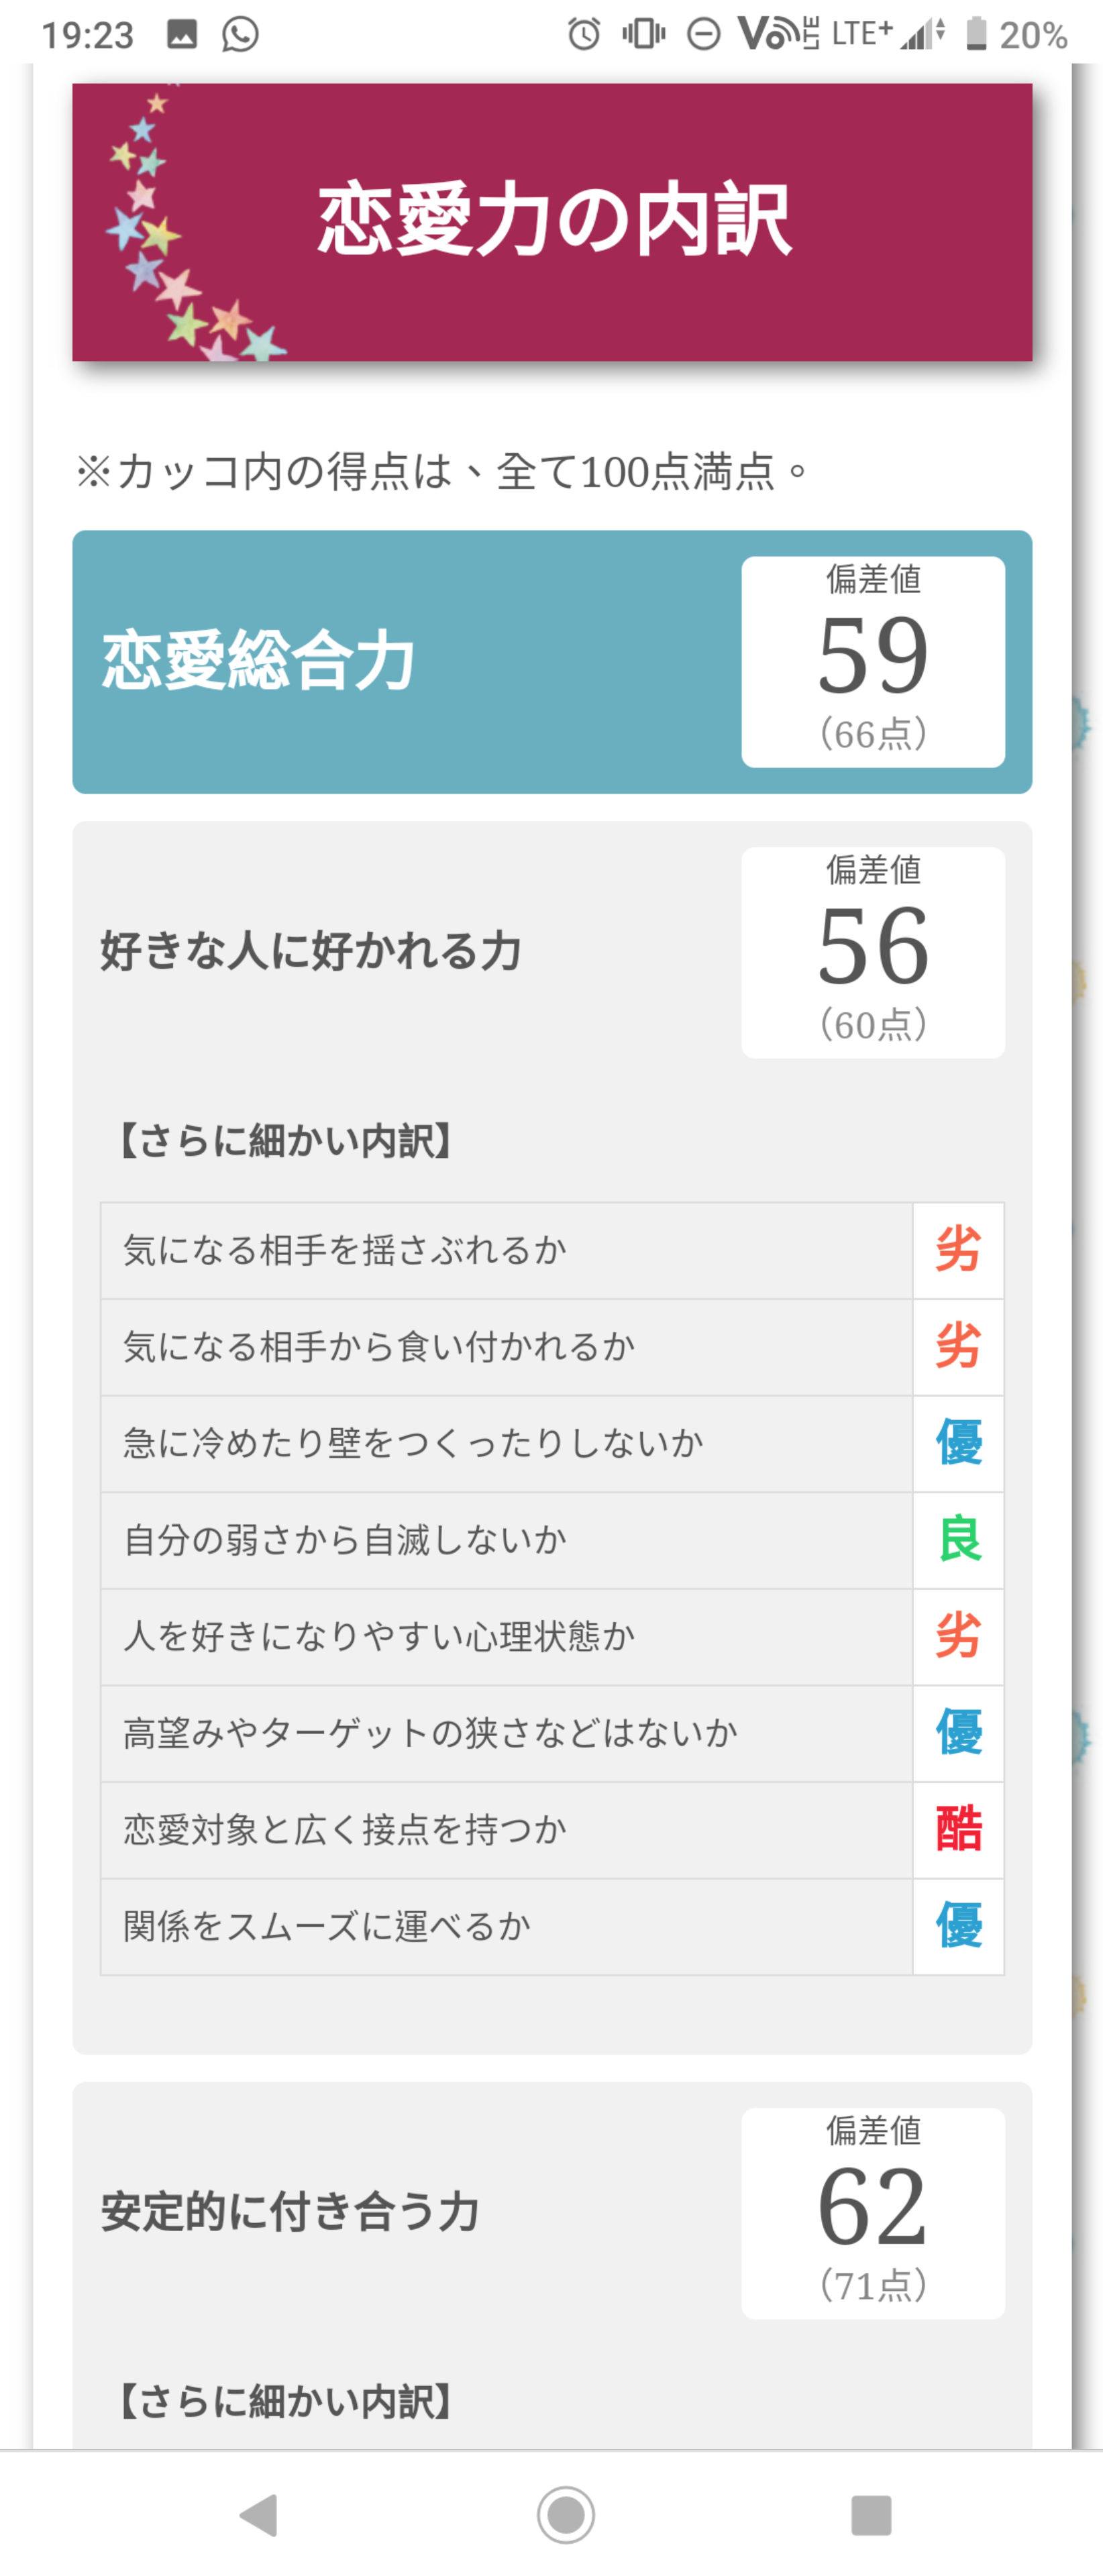The height and width of the screenshot is (2576, 1103).
Task: Tap the battery 20% indicator
Action: click(1017, 34)
